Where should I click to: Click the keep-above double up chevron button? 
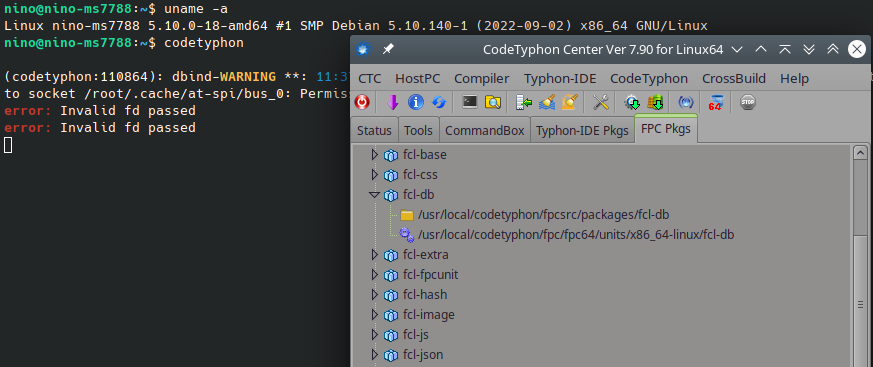coord(833,50)
